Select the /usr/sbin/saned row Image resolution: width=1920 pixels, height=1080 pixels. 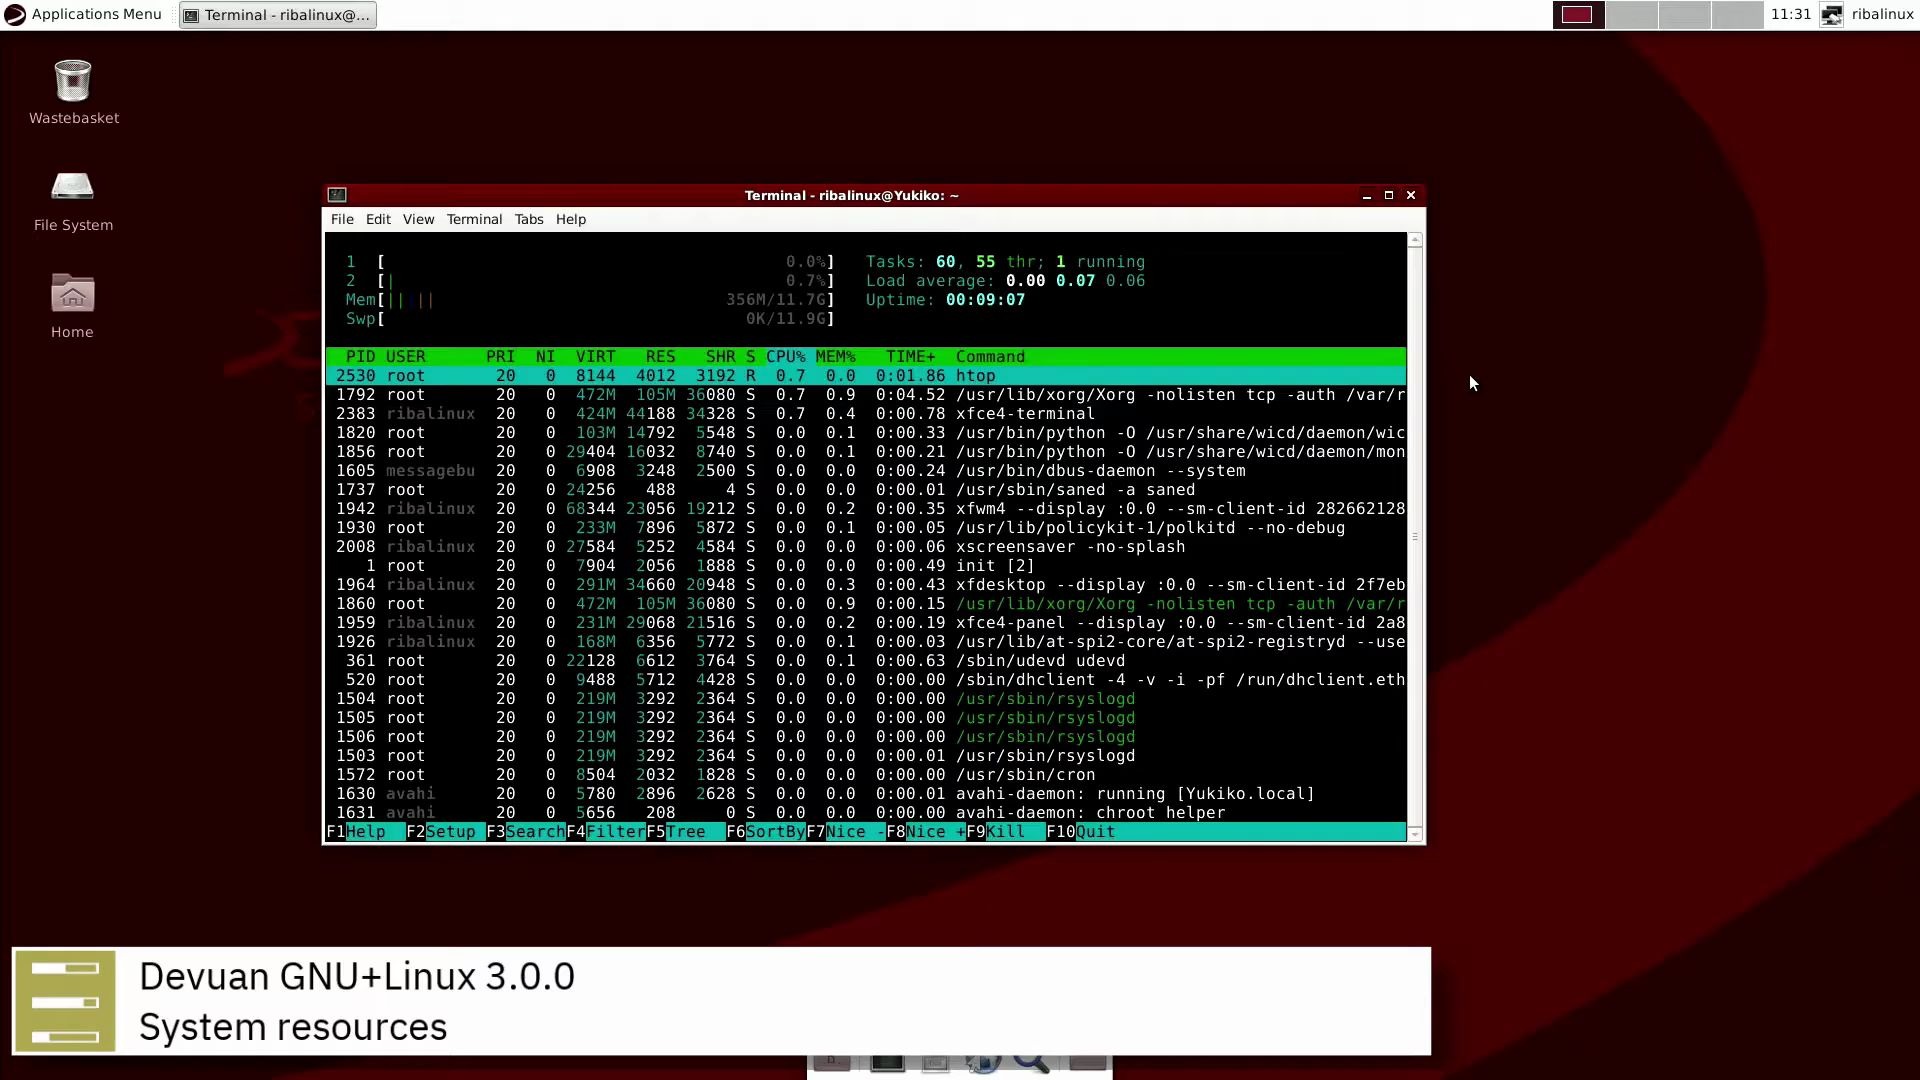pyautogui.click(x=866, y=490)
